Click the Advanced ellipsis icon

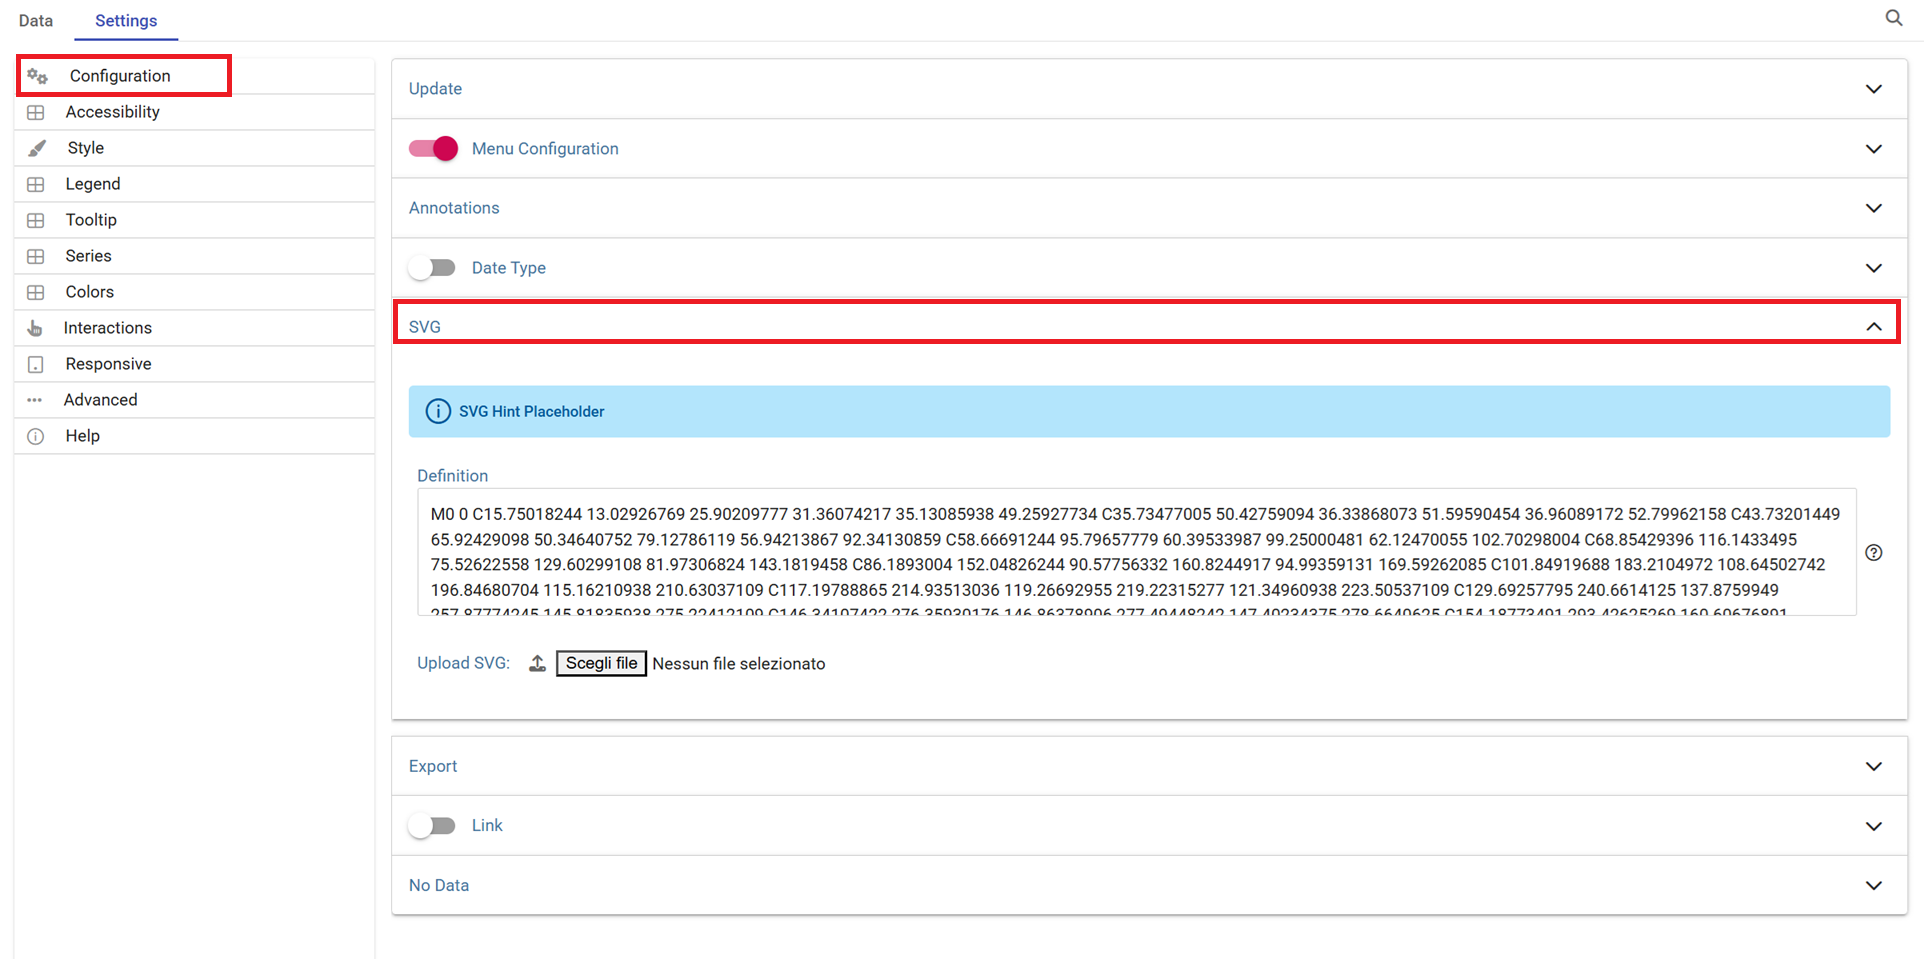tap(35, 400)
